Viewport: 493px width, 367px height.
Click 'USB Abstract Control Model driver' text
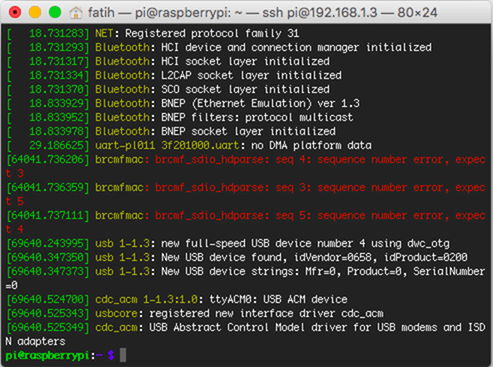point(248,327)
